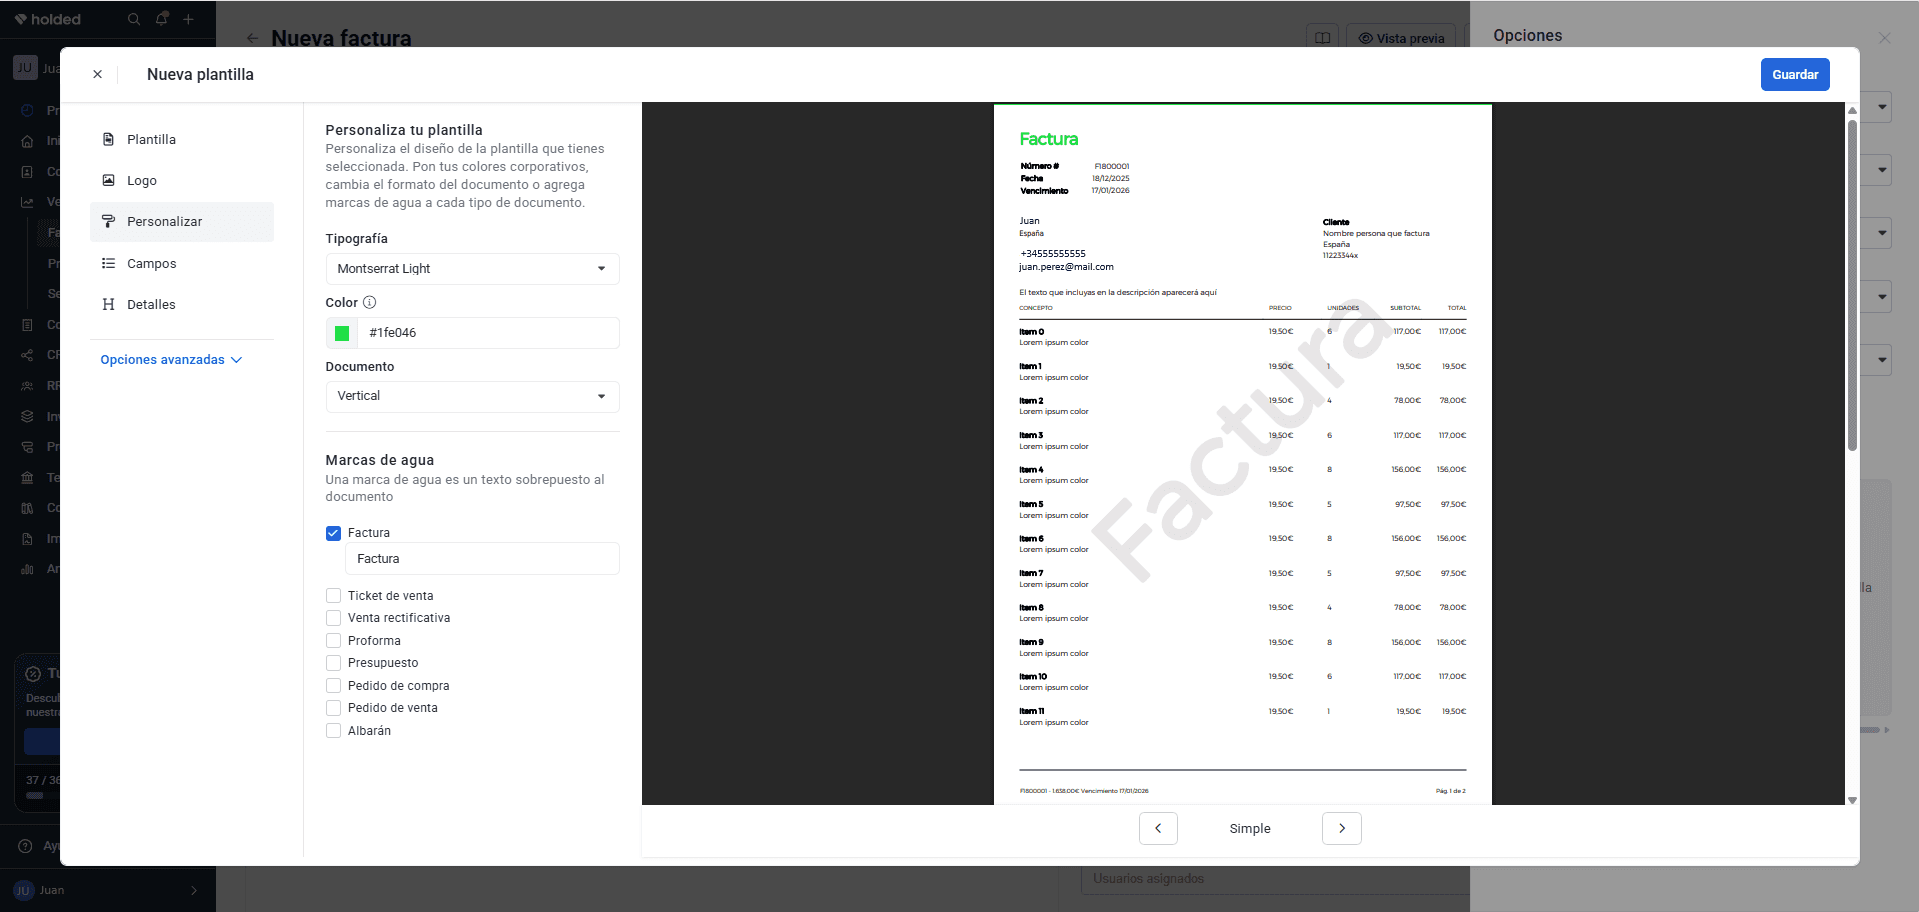Screen dimensions: 1919x912
Task: Click the Detalles heading icon
Action: click(x=108, y=304)
